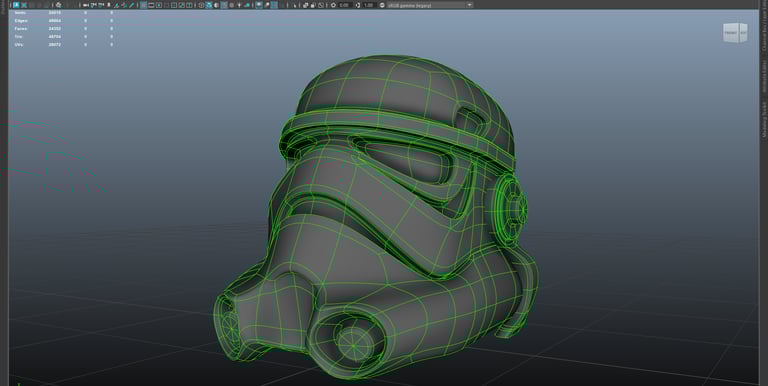This screenshot has width=768, height=386.
Task: Click the Screen Space Ambient Occlusion icon
Action: [259, 5]
